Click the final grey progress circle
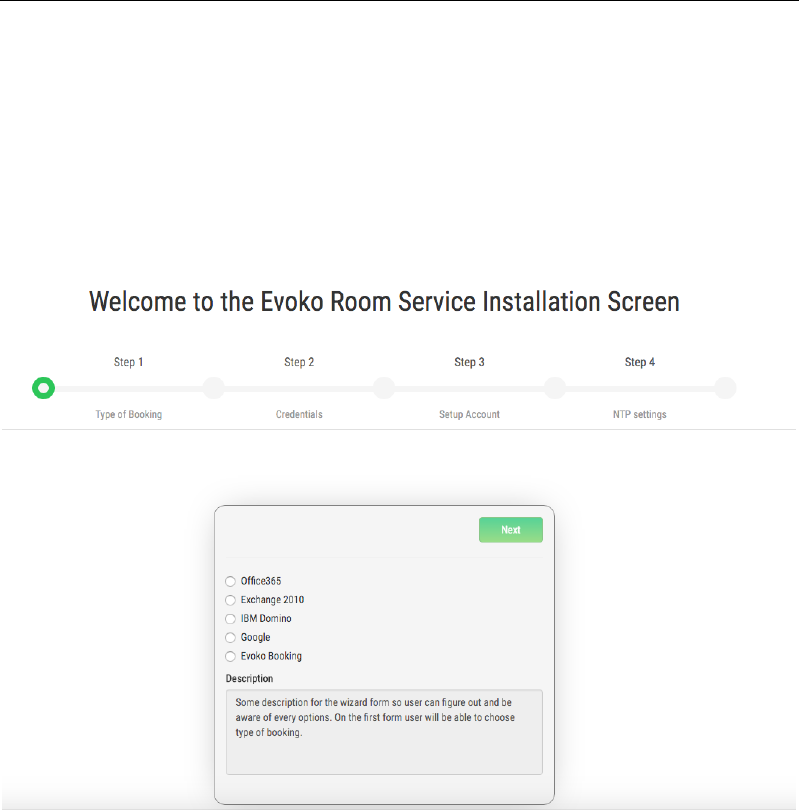Screen dimensions: 799x810 725,388
